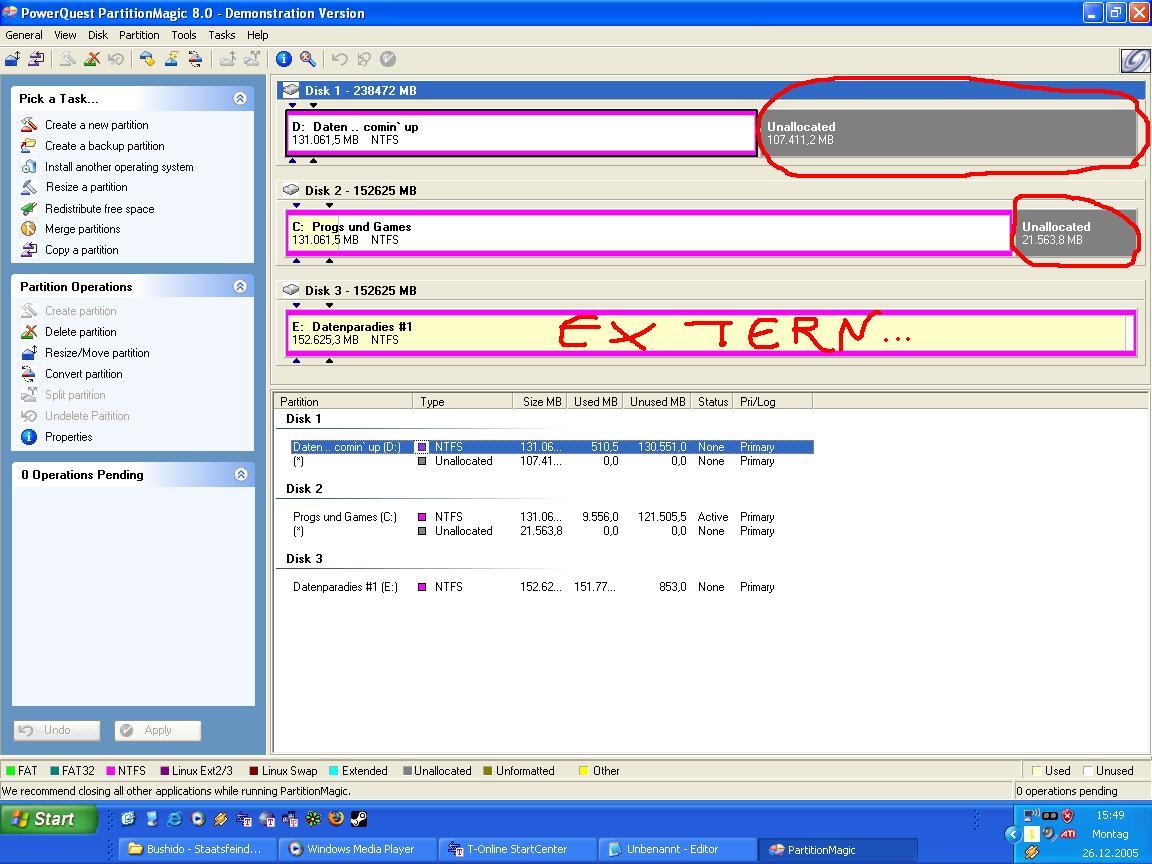Expand hidden system tray icons arrow
The image size is (1152, 864).
(x=1012, y=834)
